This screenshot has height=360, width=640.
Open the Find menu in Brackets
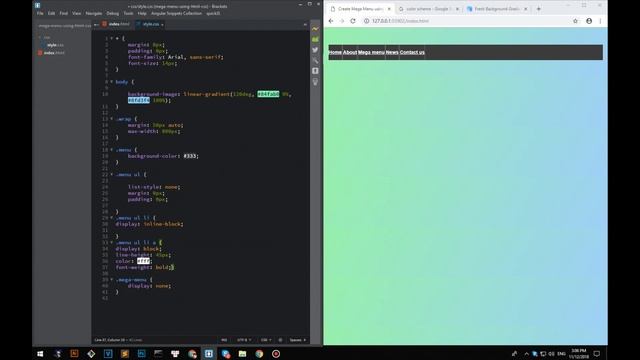pyautogui.click(x=63, y=13)
